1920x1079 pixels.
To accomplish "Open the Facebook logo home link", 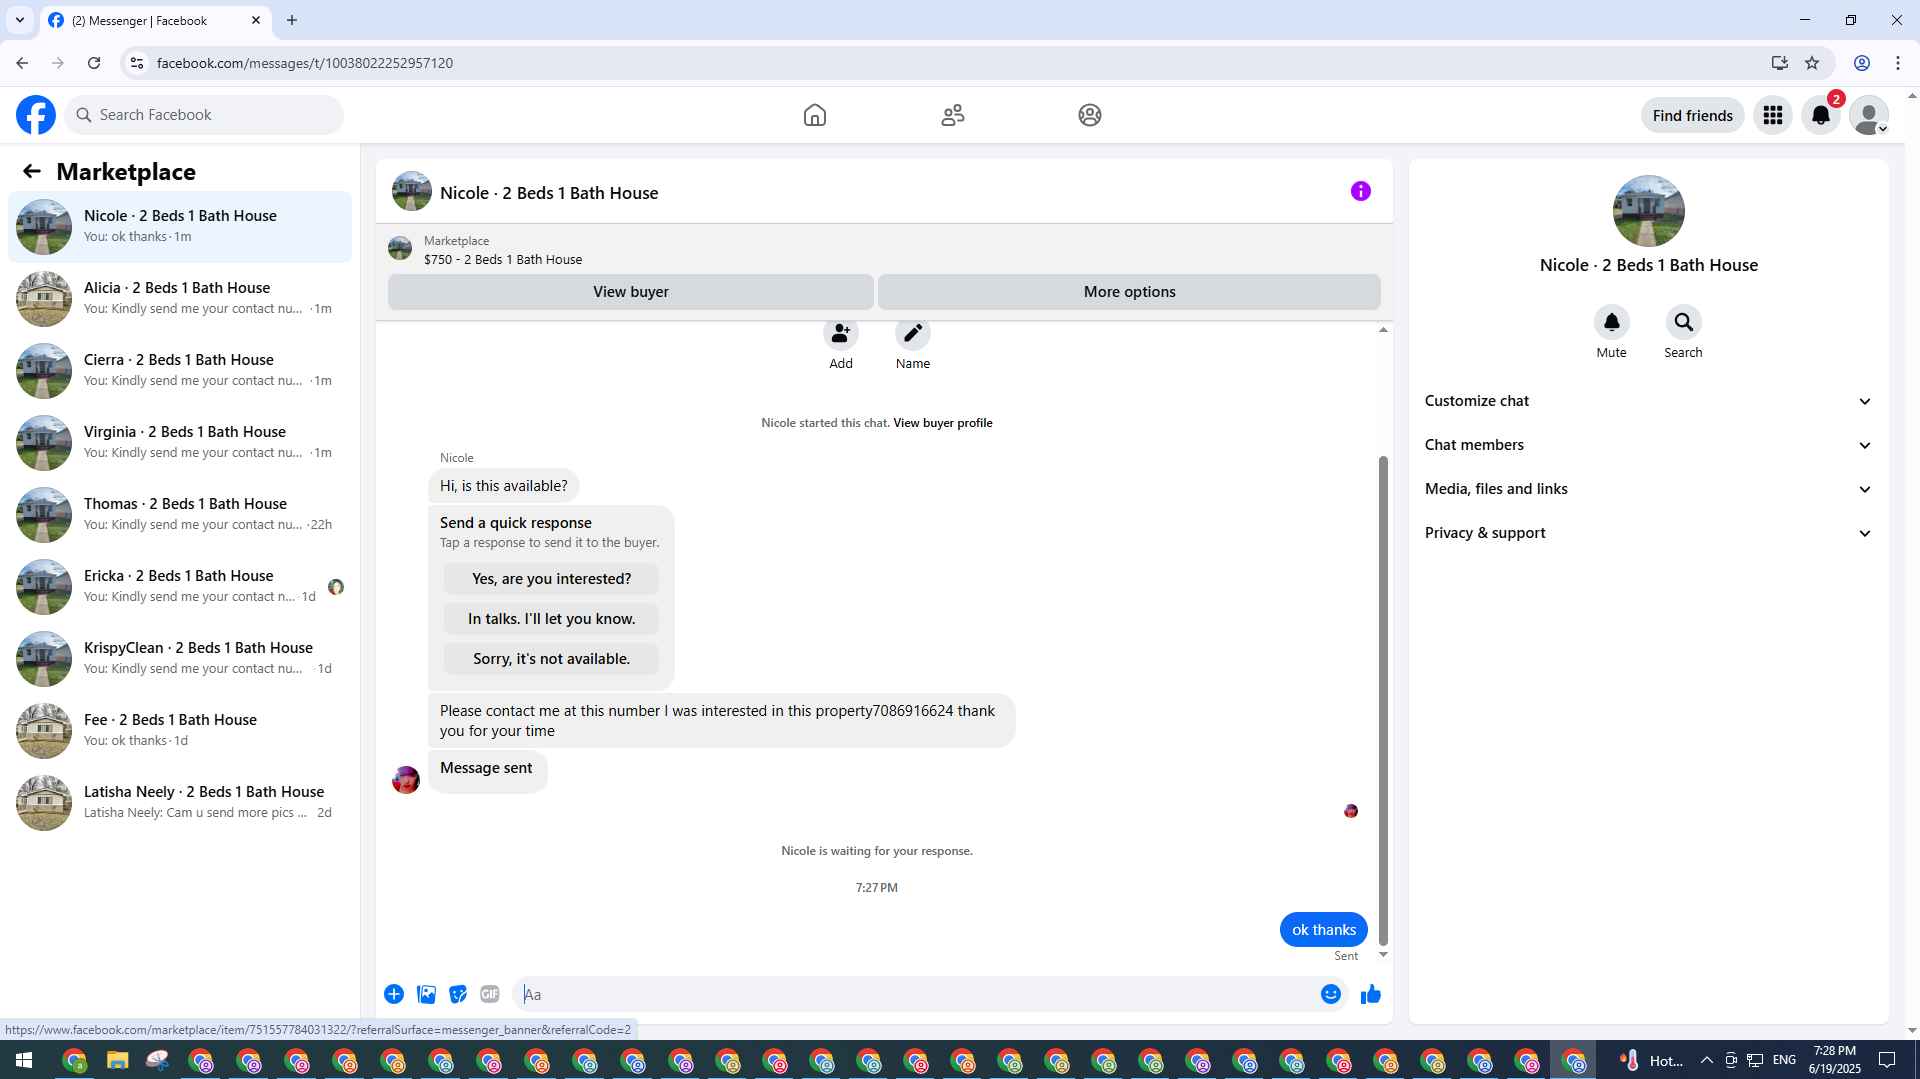I will tap(36, 115).
